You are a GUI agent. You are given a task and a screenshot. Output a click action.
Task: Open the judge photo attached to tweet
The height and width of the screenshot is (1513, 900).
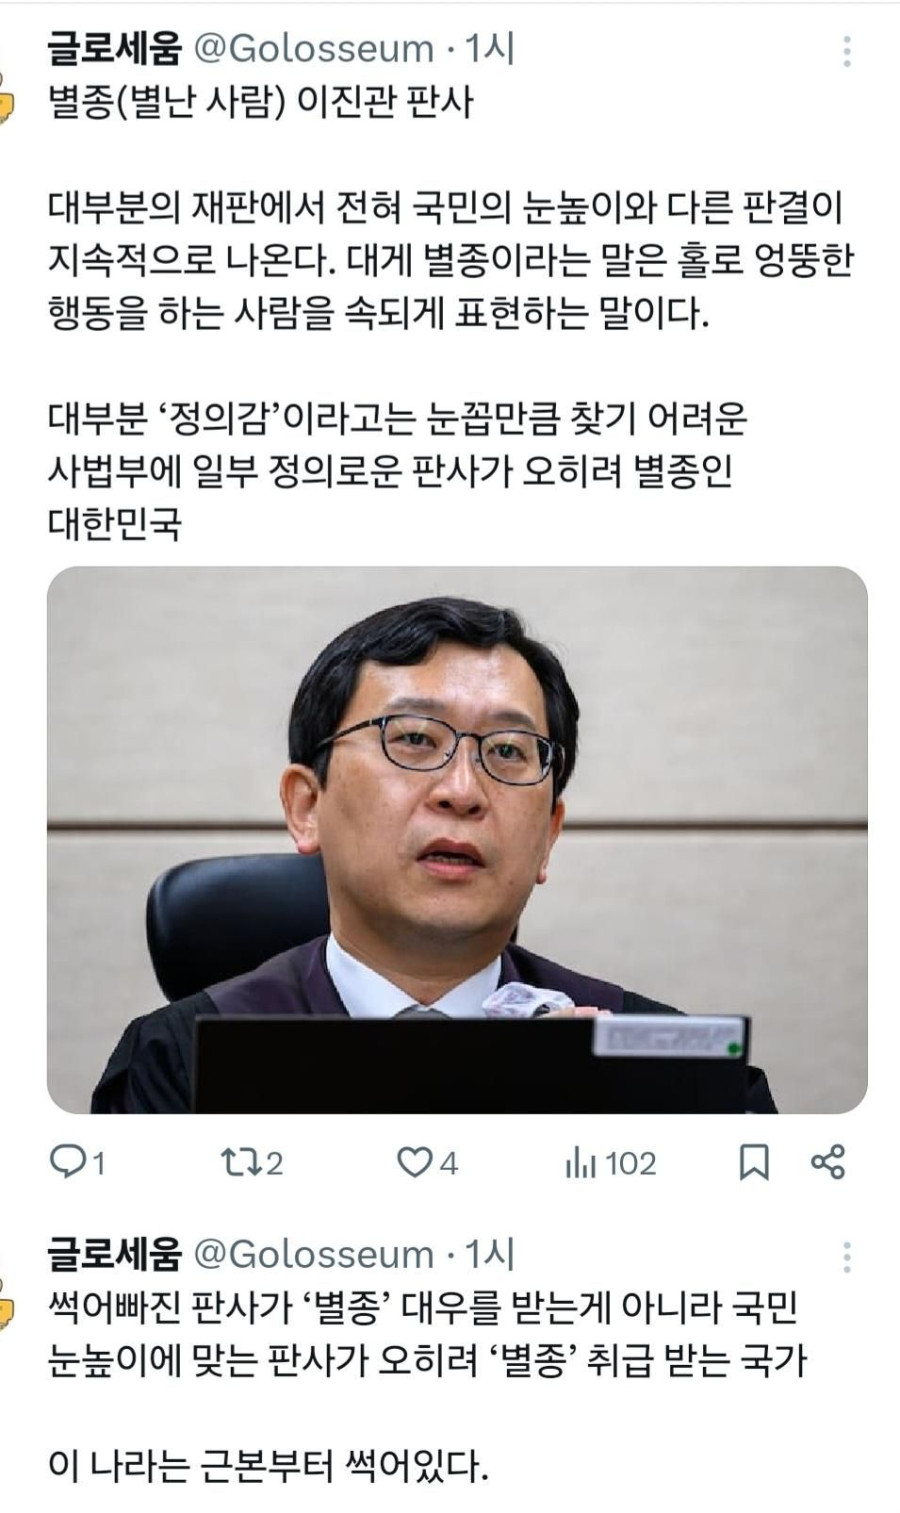coord(457,840)
